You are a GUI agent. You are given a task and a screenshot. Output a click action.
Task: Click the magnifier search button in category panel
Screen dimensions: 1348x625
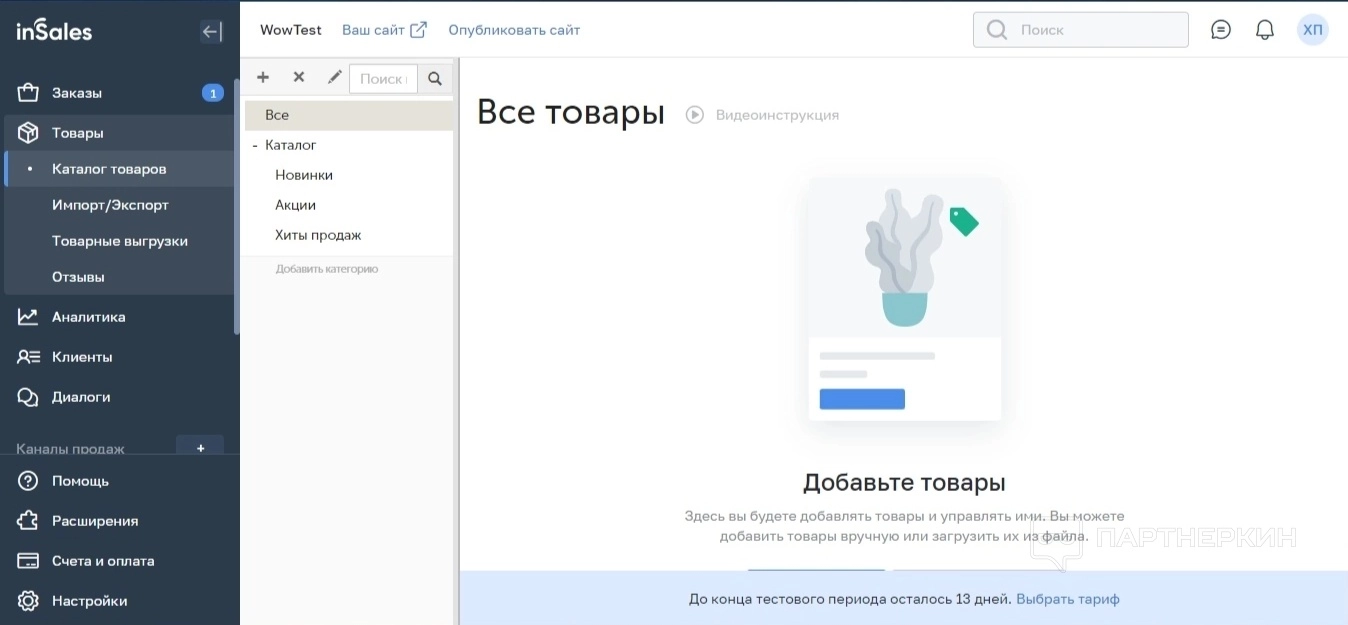click(435, 78)
